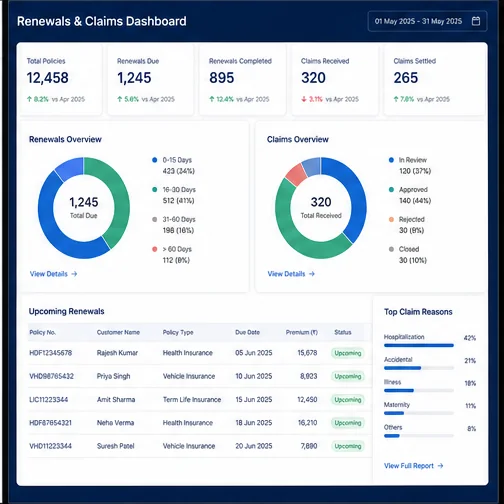Screen dimensions: 504x504
Task: Click the 31-60 Days gray legend dot
Action: pos(154,219)
